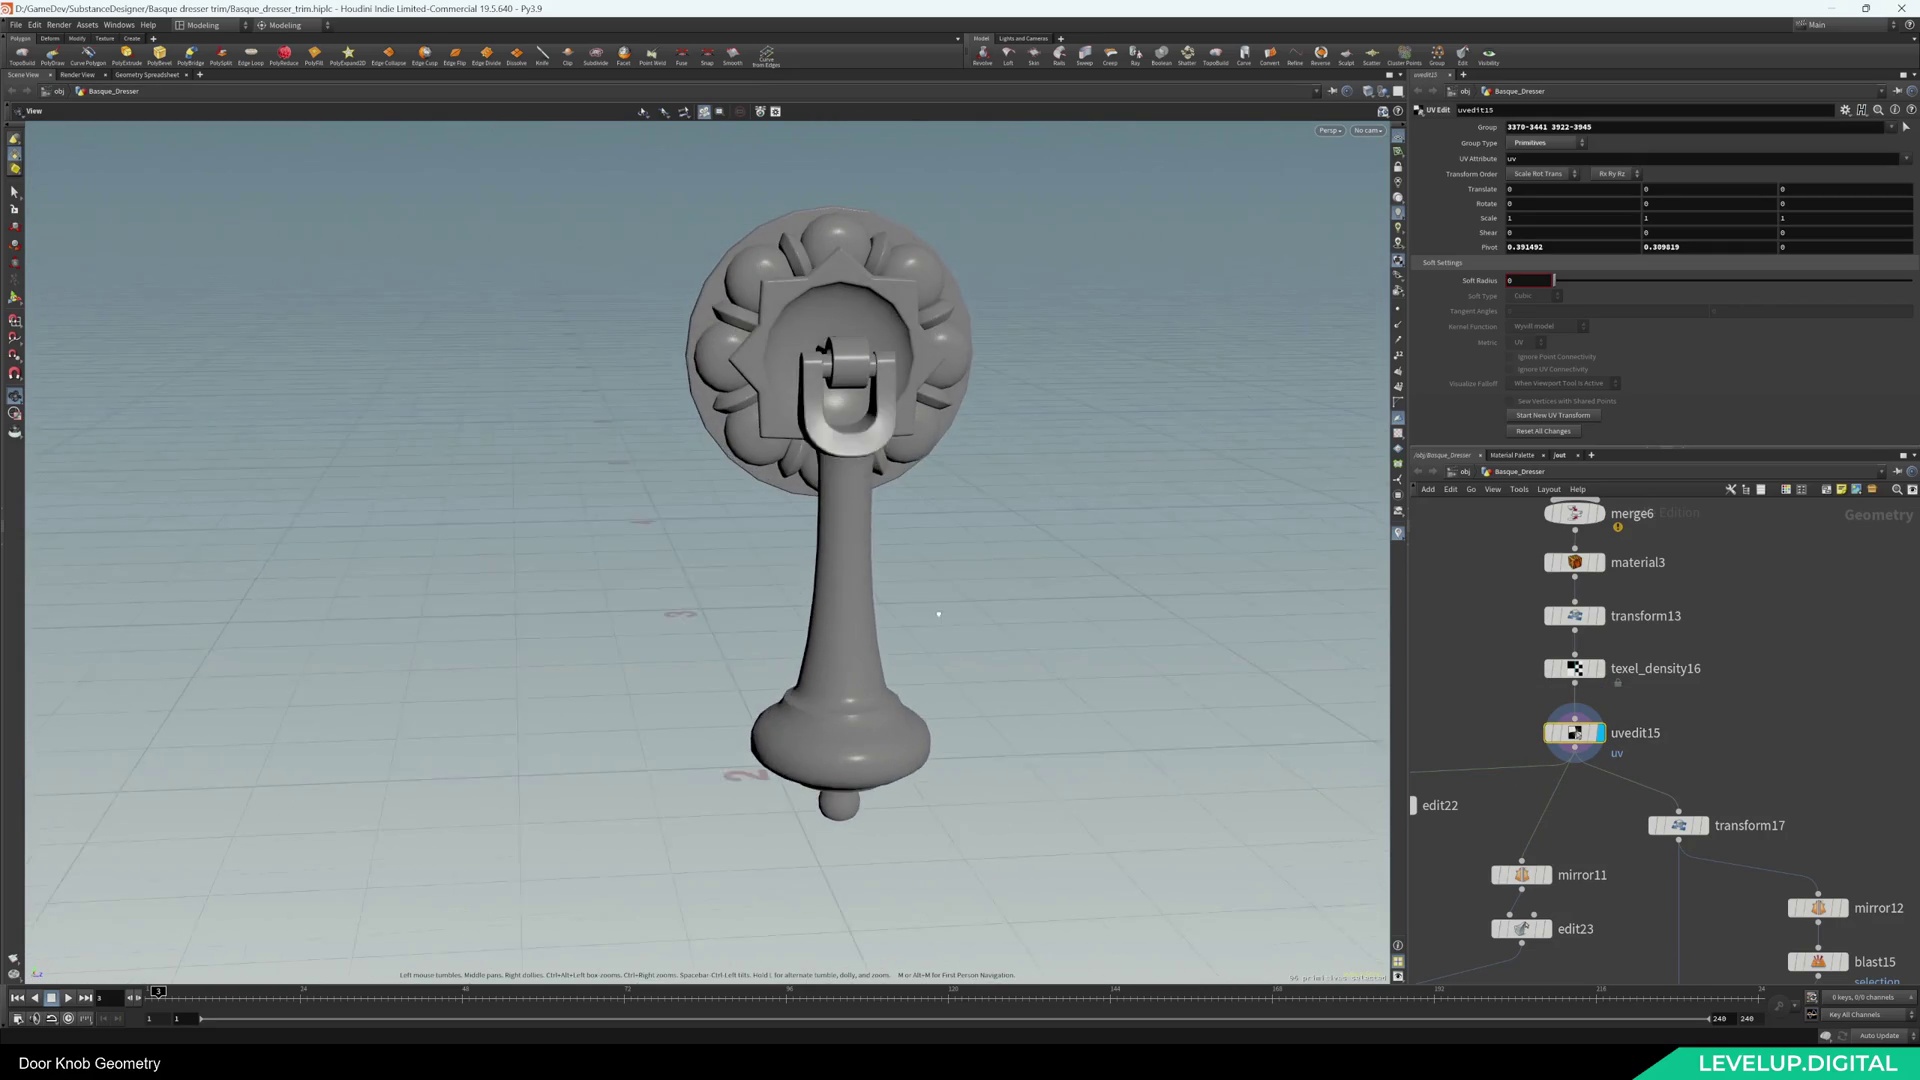Select the Visibility eye shelf tool
The height and width of the screenshot is (1080, 1920).
coord(1488,55)
